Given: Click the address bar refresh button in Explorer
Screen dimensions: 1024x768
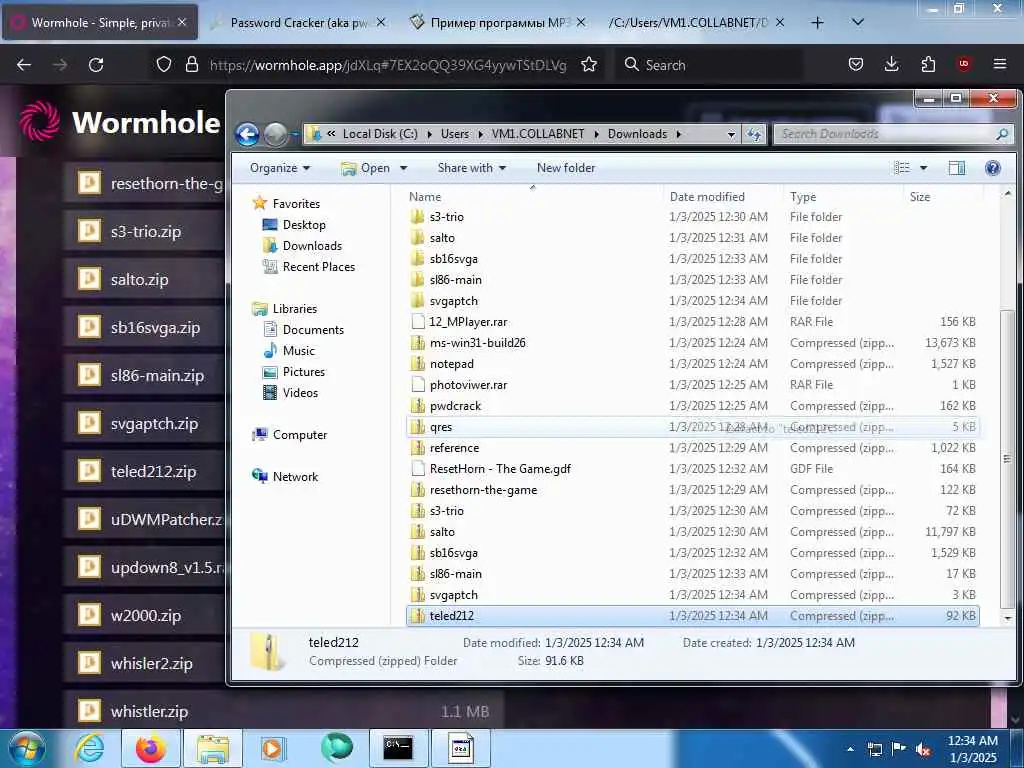Looking at the screenshot, I should [754, 134].
